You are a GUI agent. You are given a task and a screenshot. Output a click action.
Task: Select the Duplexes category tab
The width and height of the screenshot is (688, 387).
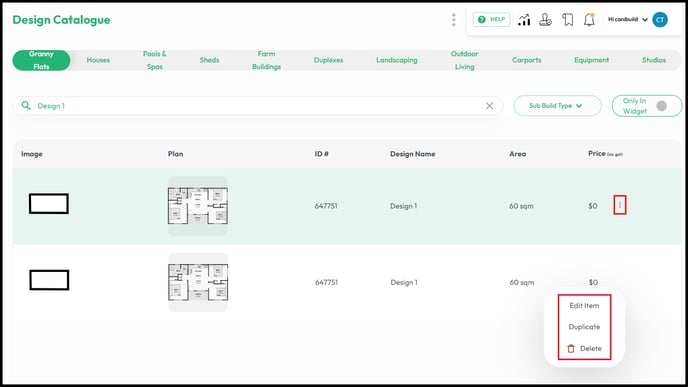pos(328,60)
